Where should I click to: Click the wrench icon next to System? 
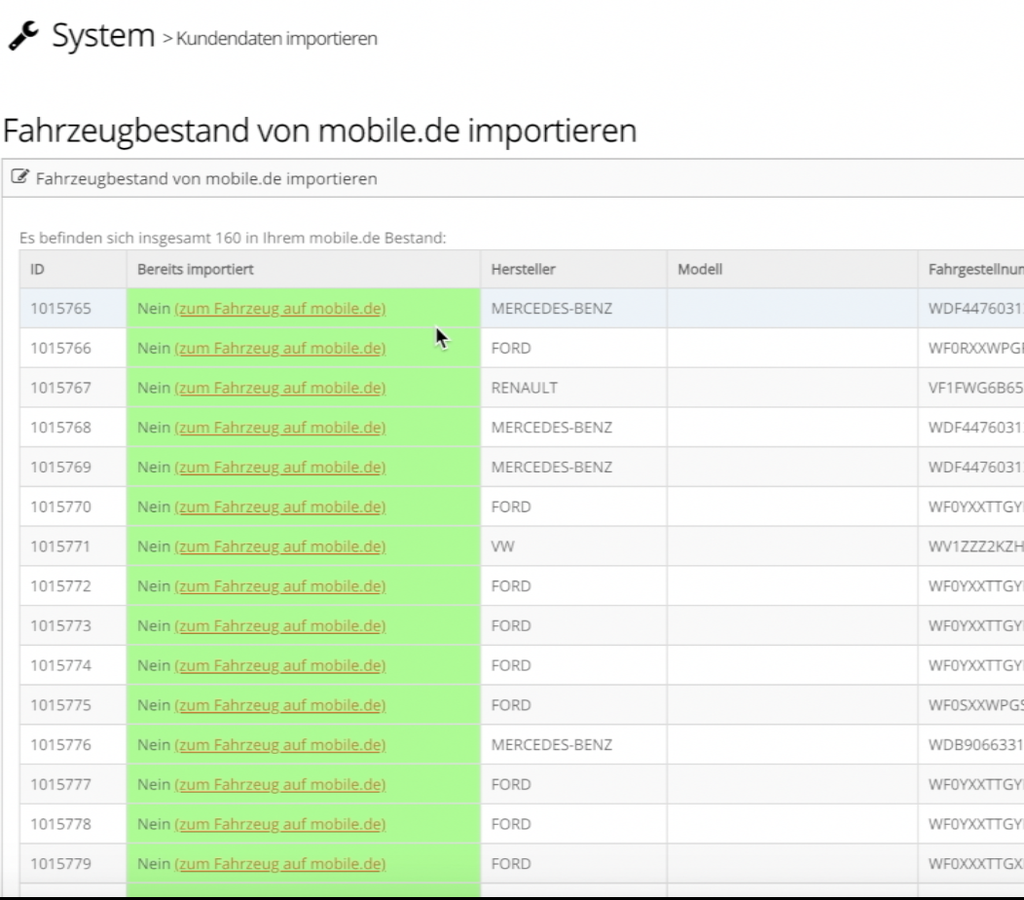pos(24,33)
